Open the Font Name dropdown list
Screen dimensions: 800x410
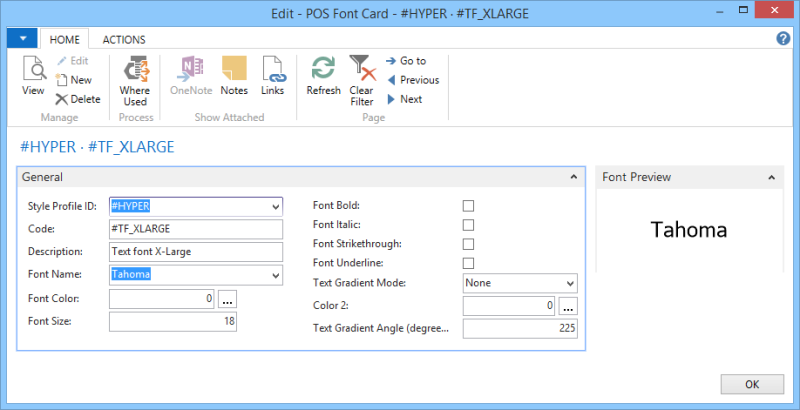(x=276, y=275)
